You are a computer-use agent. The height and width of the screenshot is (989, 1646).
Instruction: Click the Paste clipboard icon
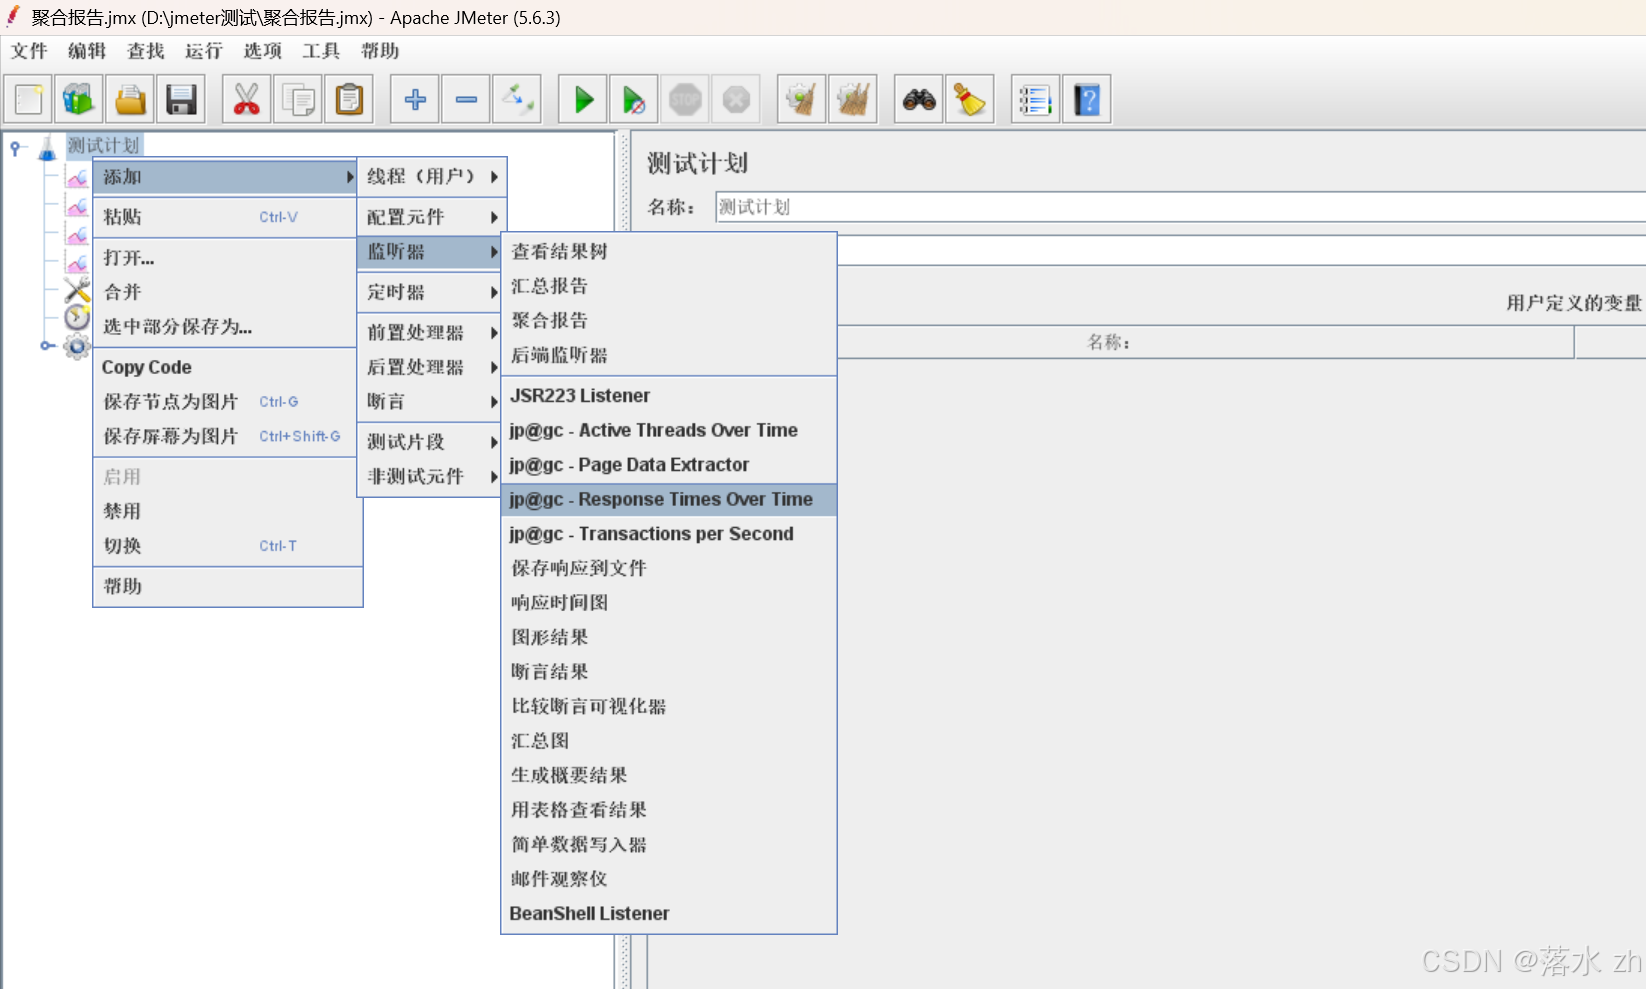(x=349, y=99)
